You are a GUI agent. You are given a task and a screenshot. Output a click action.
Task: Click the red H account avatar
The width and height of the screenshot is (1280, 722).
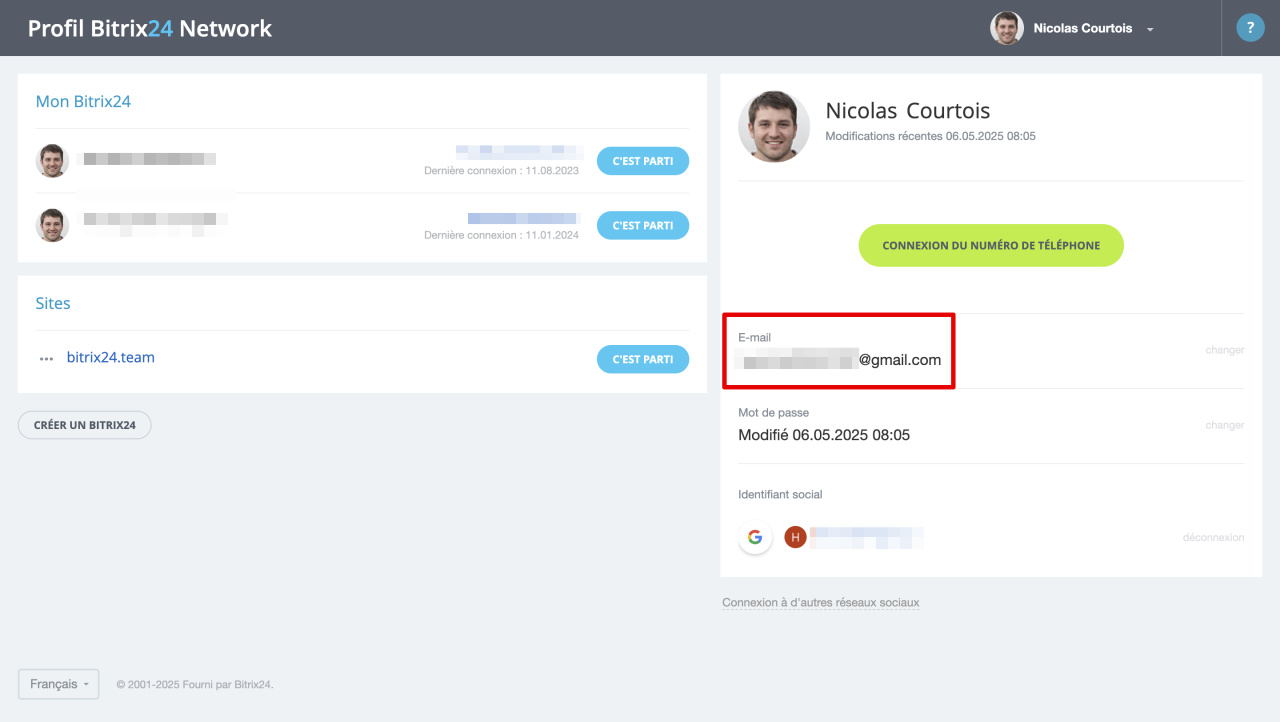795,537
